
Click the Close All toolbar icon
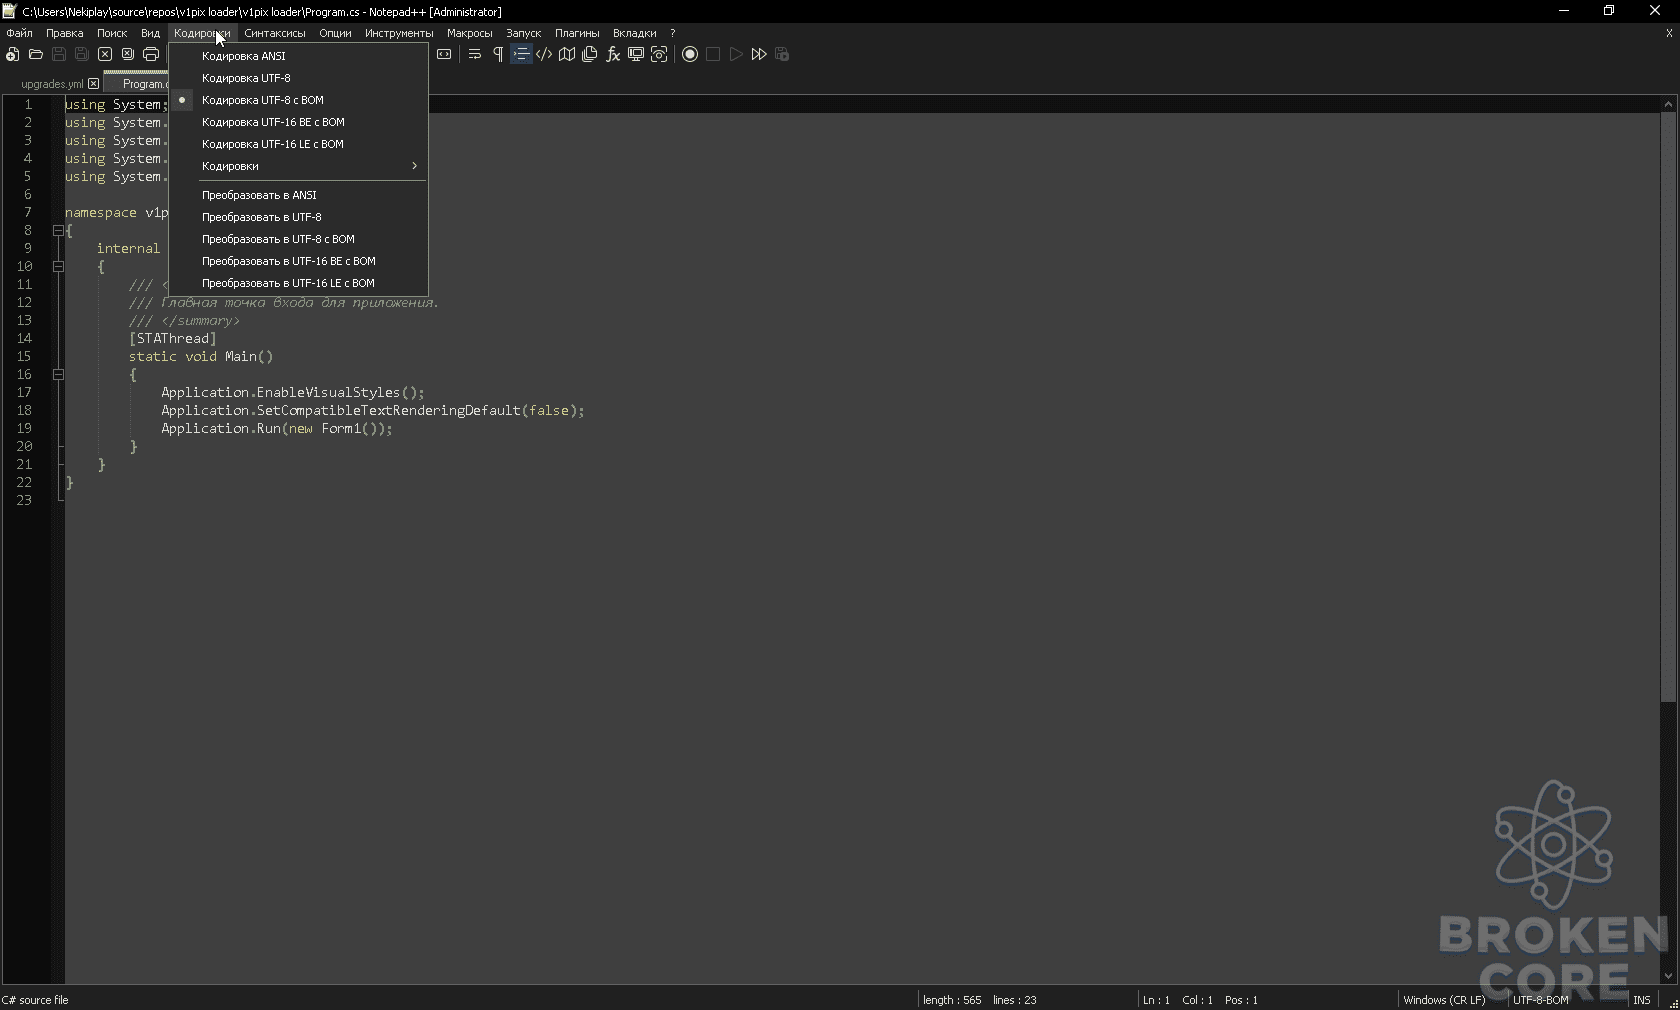[128, 54]
